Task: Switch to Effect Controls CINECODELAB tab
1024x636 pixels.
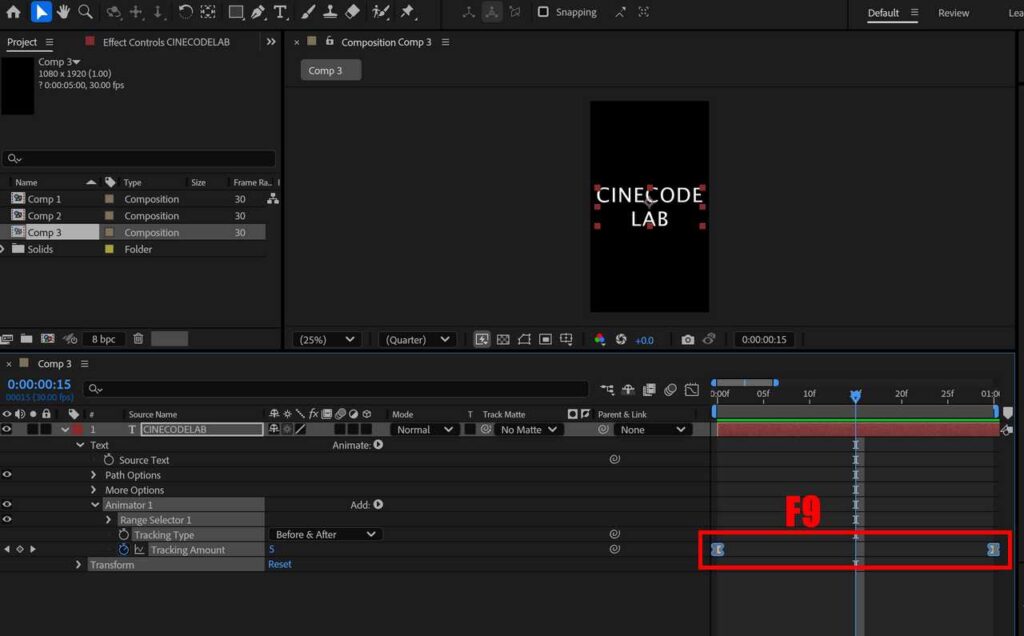Action: pyautogui.click(x=166, y=42)
